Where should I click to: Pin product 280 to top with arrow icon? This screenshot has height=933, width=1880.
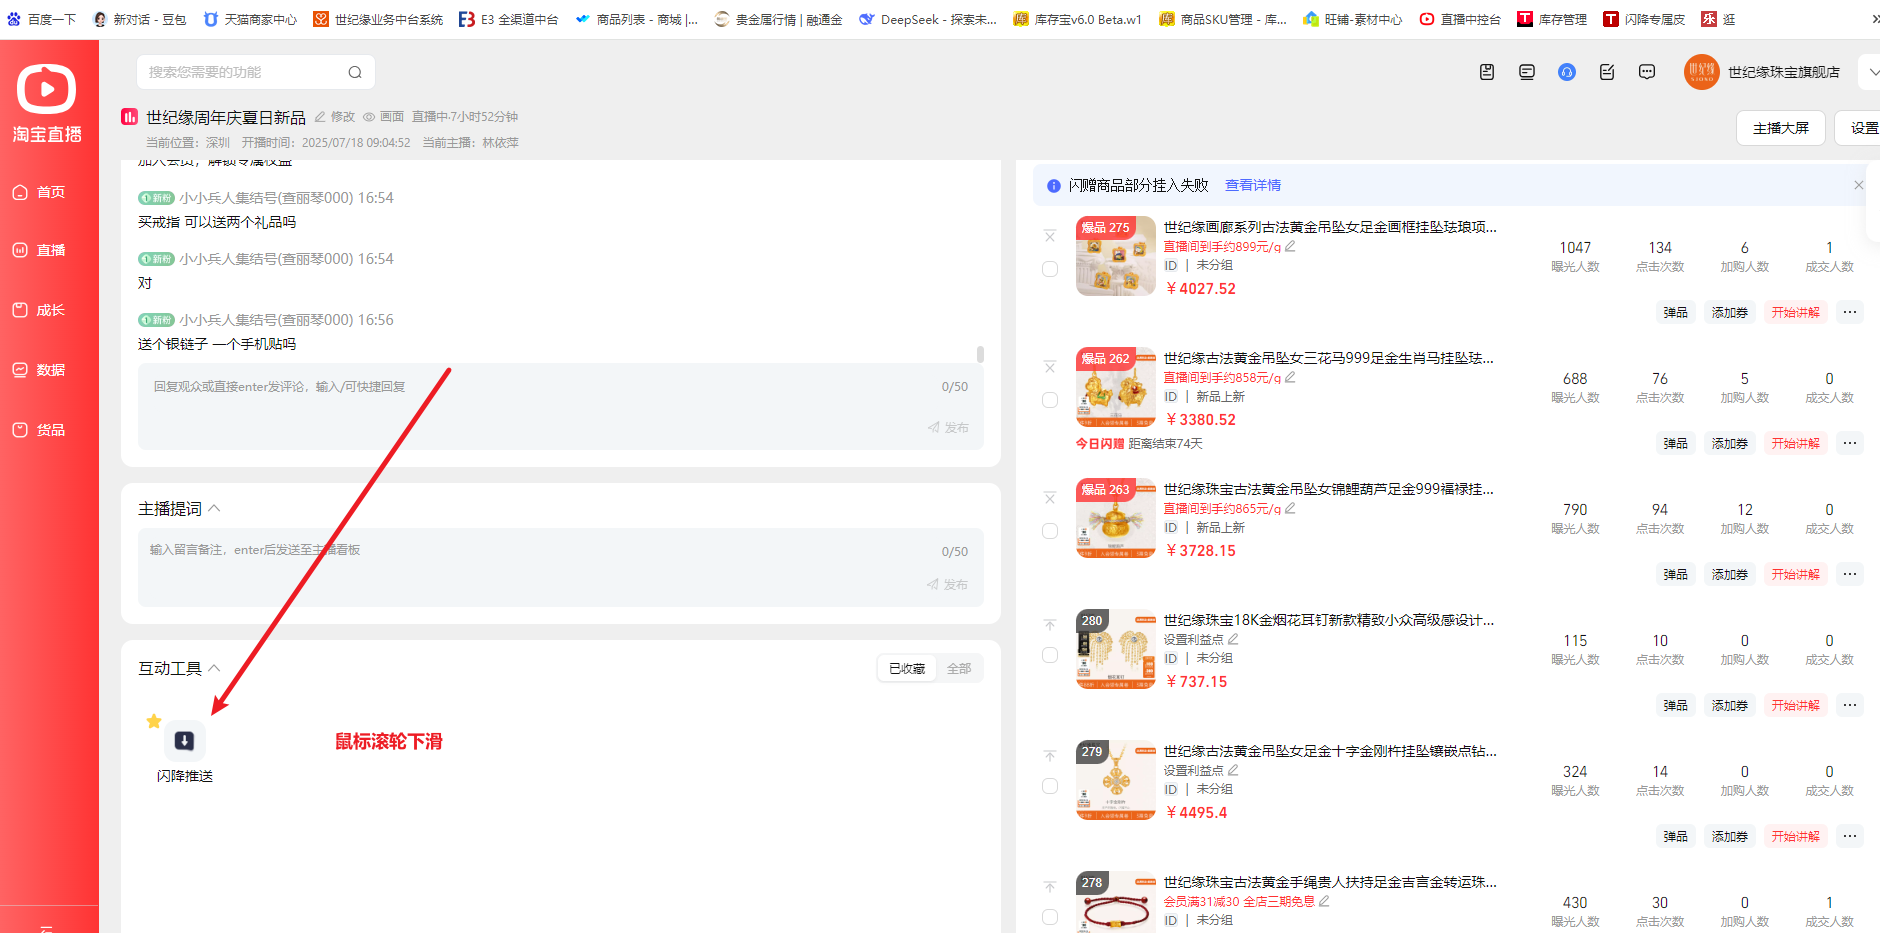1050,625
